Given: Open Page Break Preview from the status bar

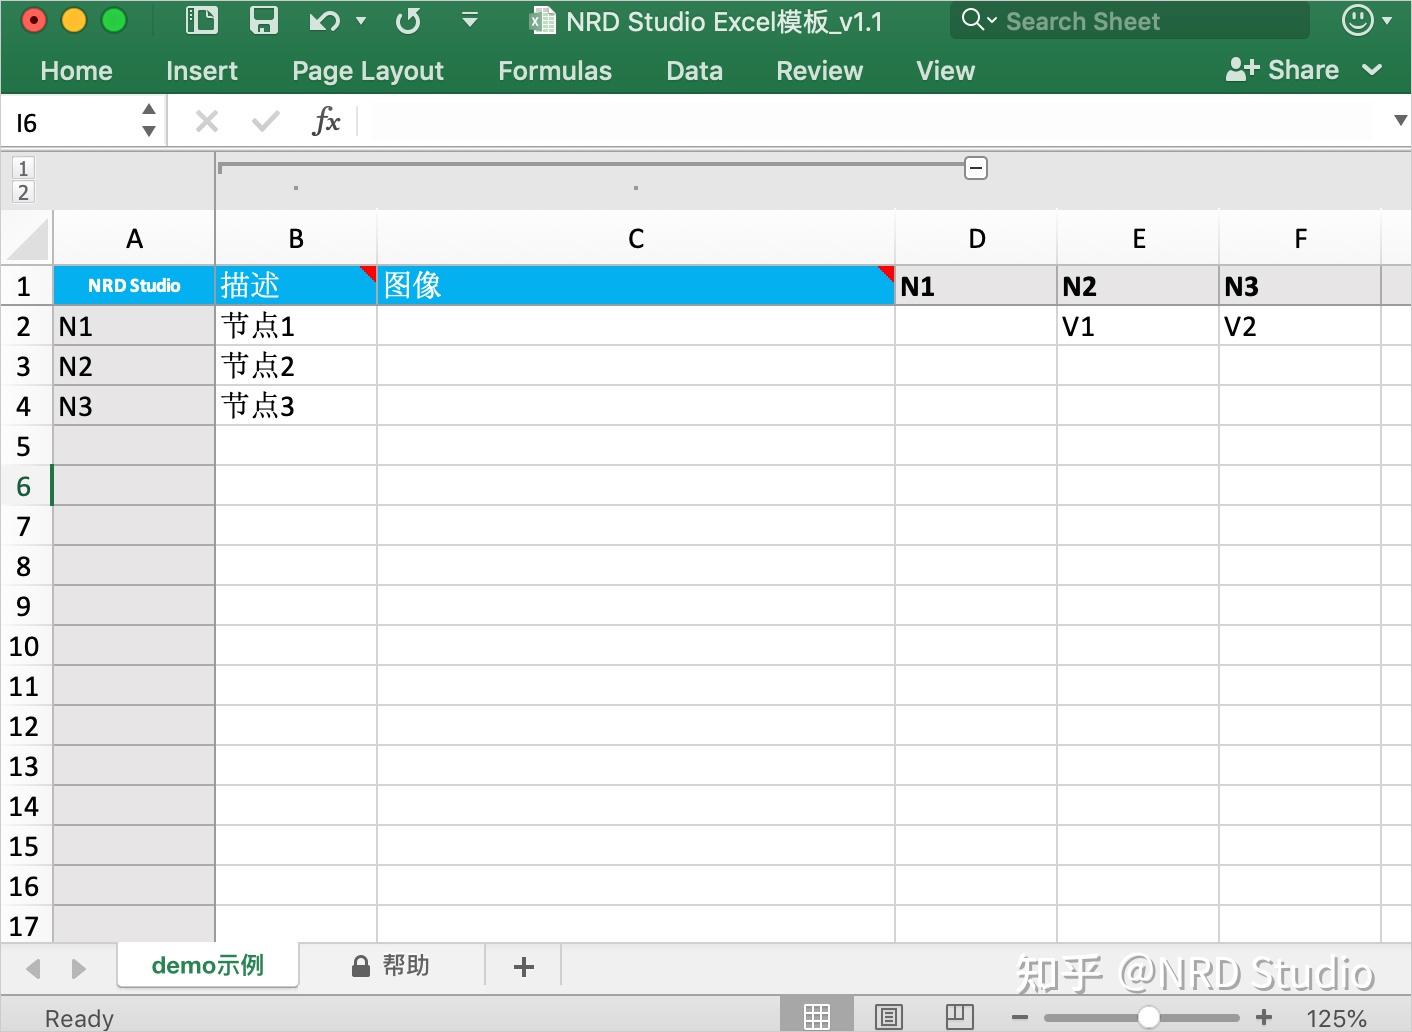Looking at the screenshot, I should click(959, 1015).
